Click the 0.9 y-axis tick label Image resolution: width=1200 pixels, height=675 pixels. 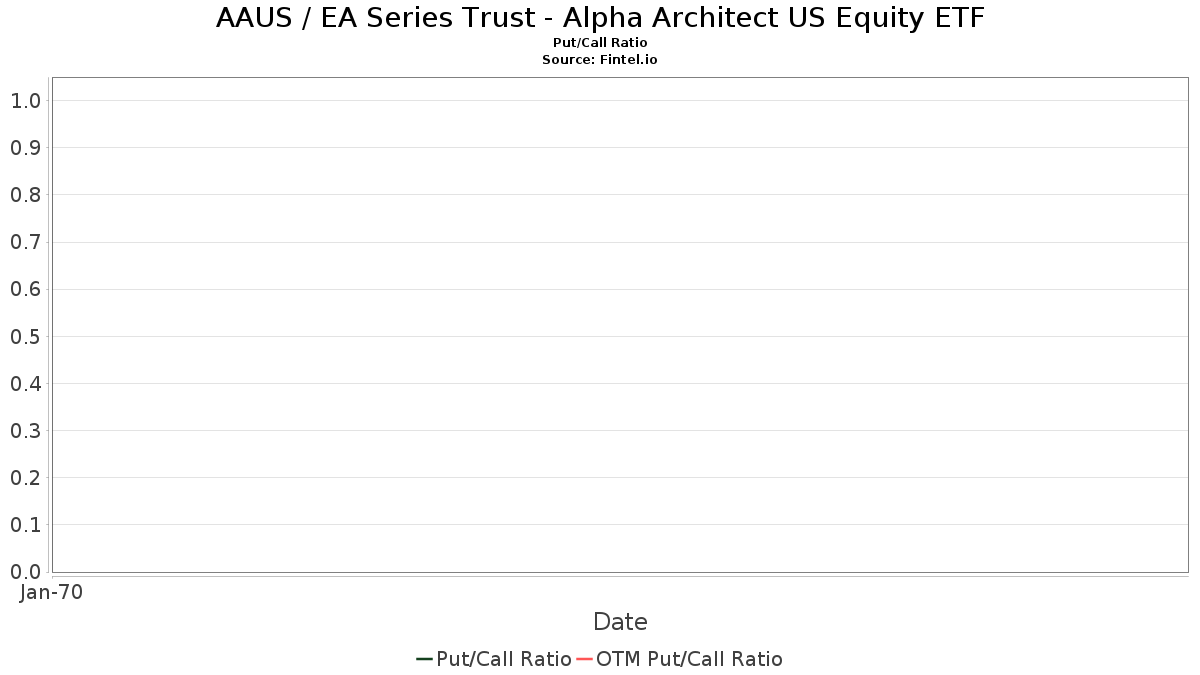26,148
